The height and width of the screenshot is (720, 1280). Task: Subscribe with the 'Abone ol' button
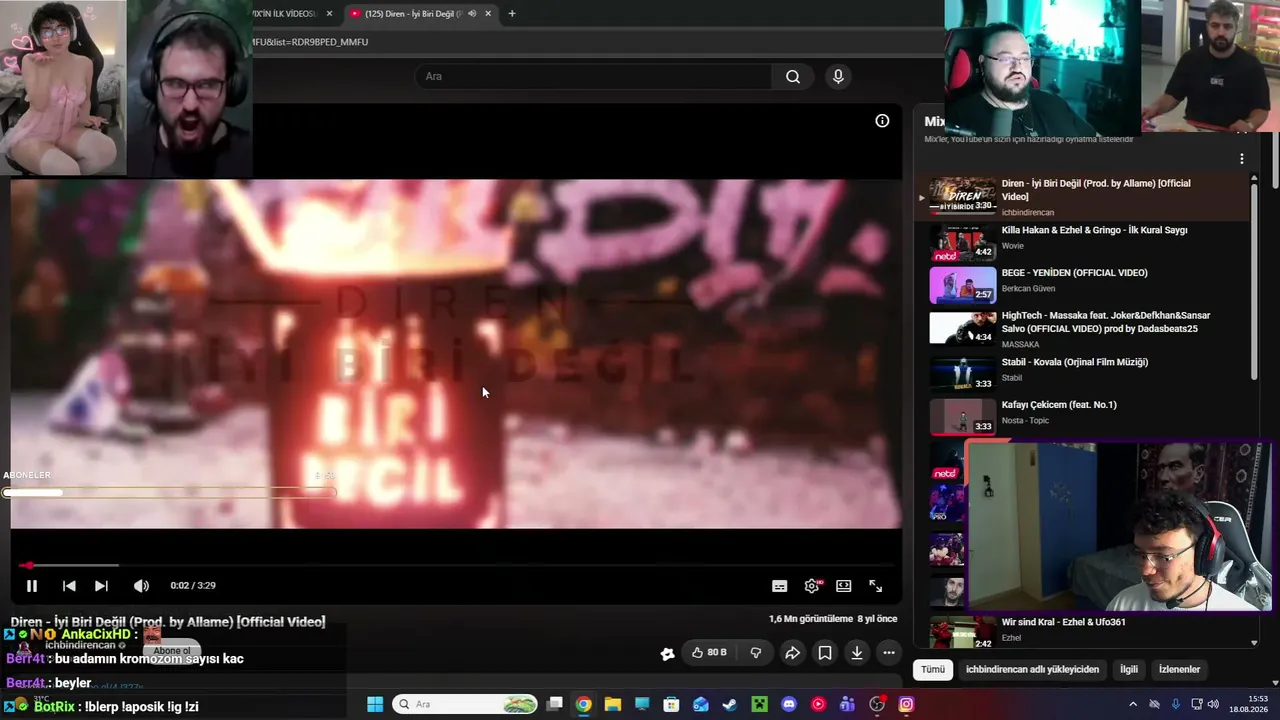pyautogui.click(x=172, y=651)
